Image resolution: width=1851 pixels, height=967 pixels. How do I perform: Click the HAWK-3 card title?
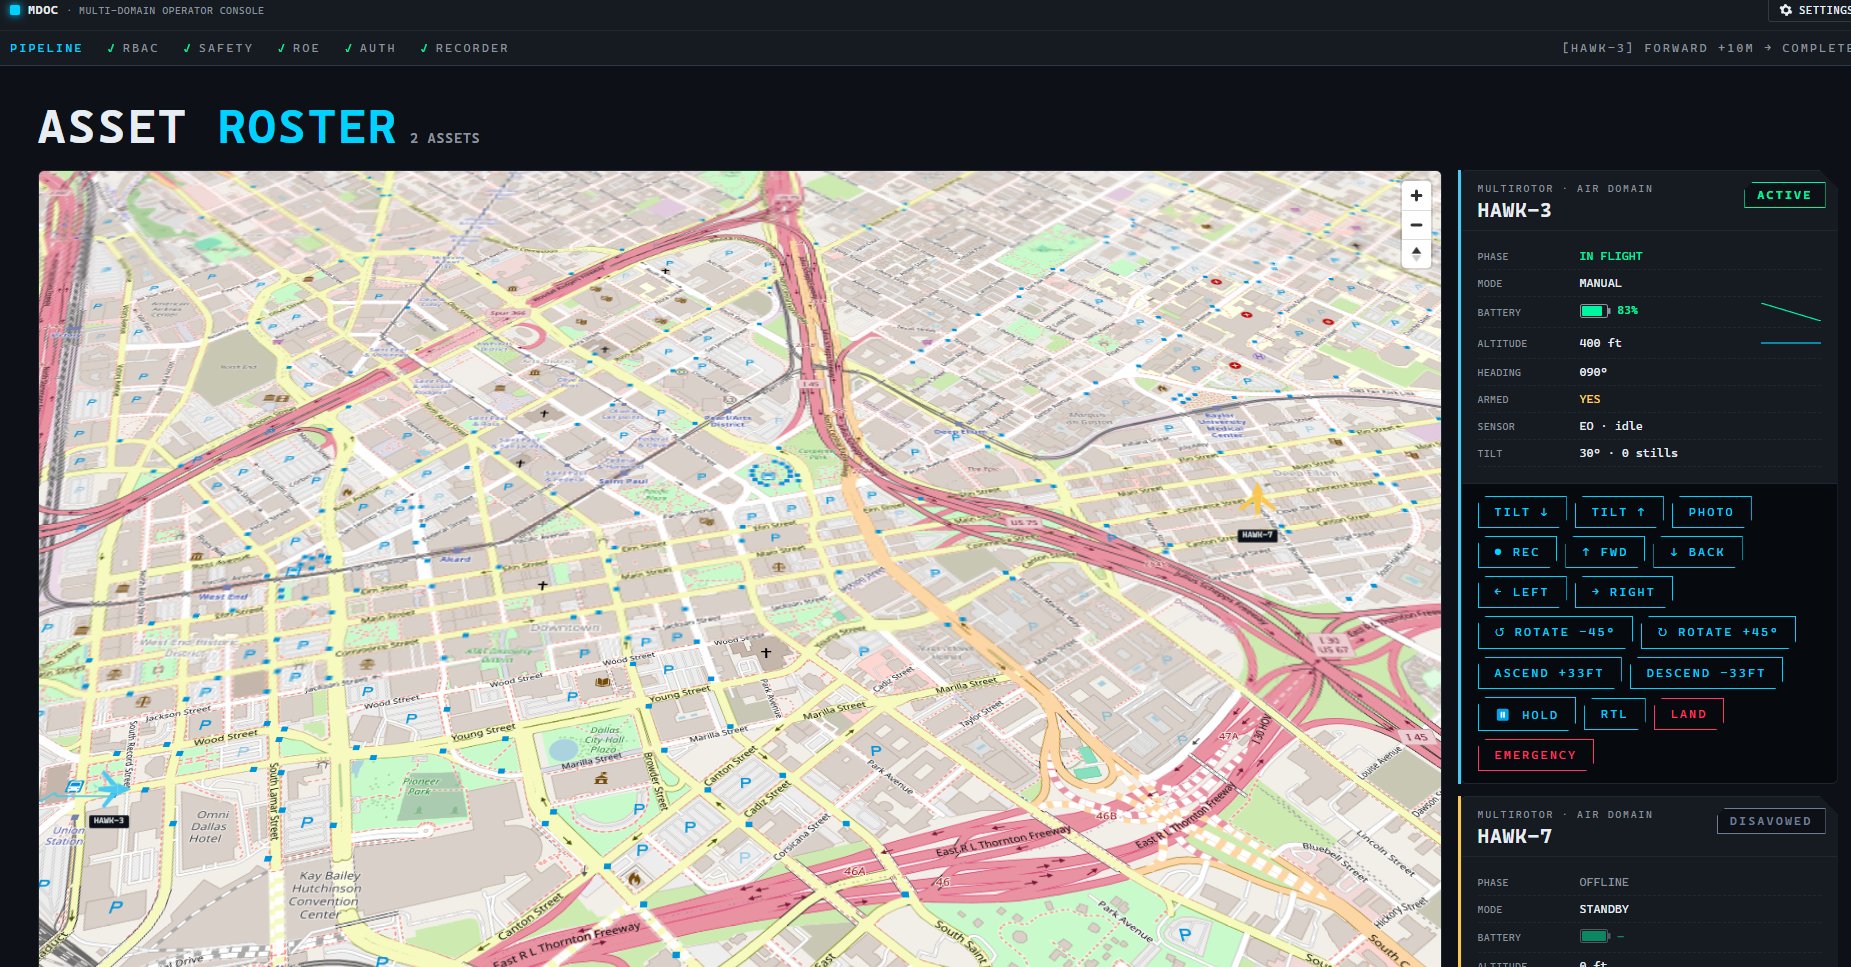point(1514,211)
